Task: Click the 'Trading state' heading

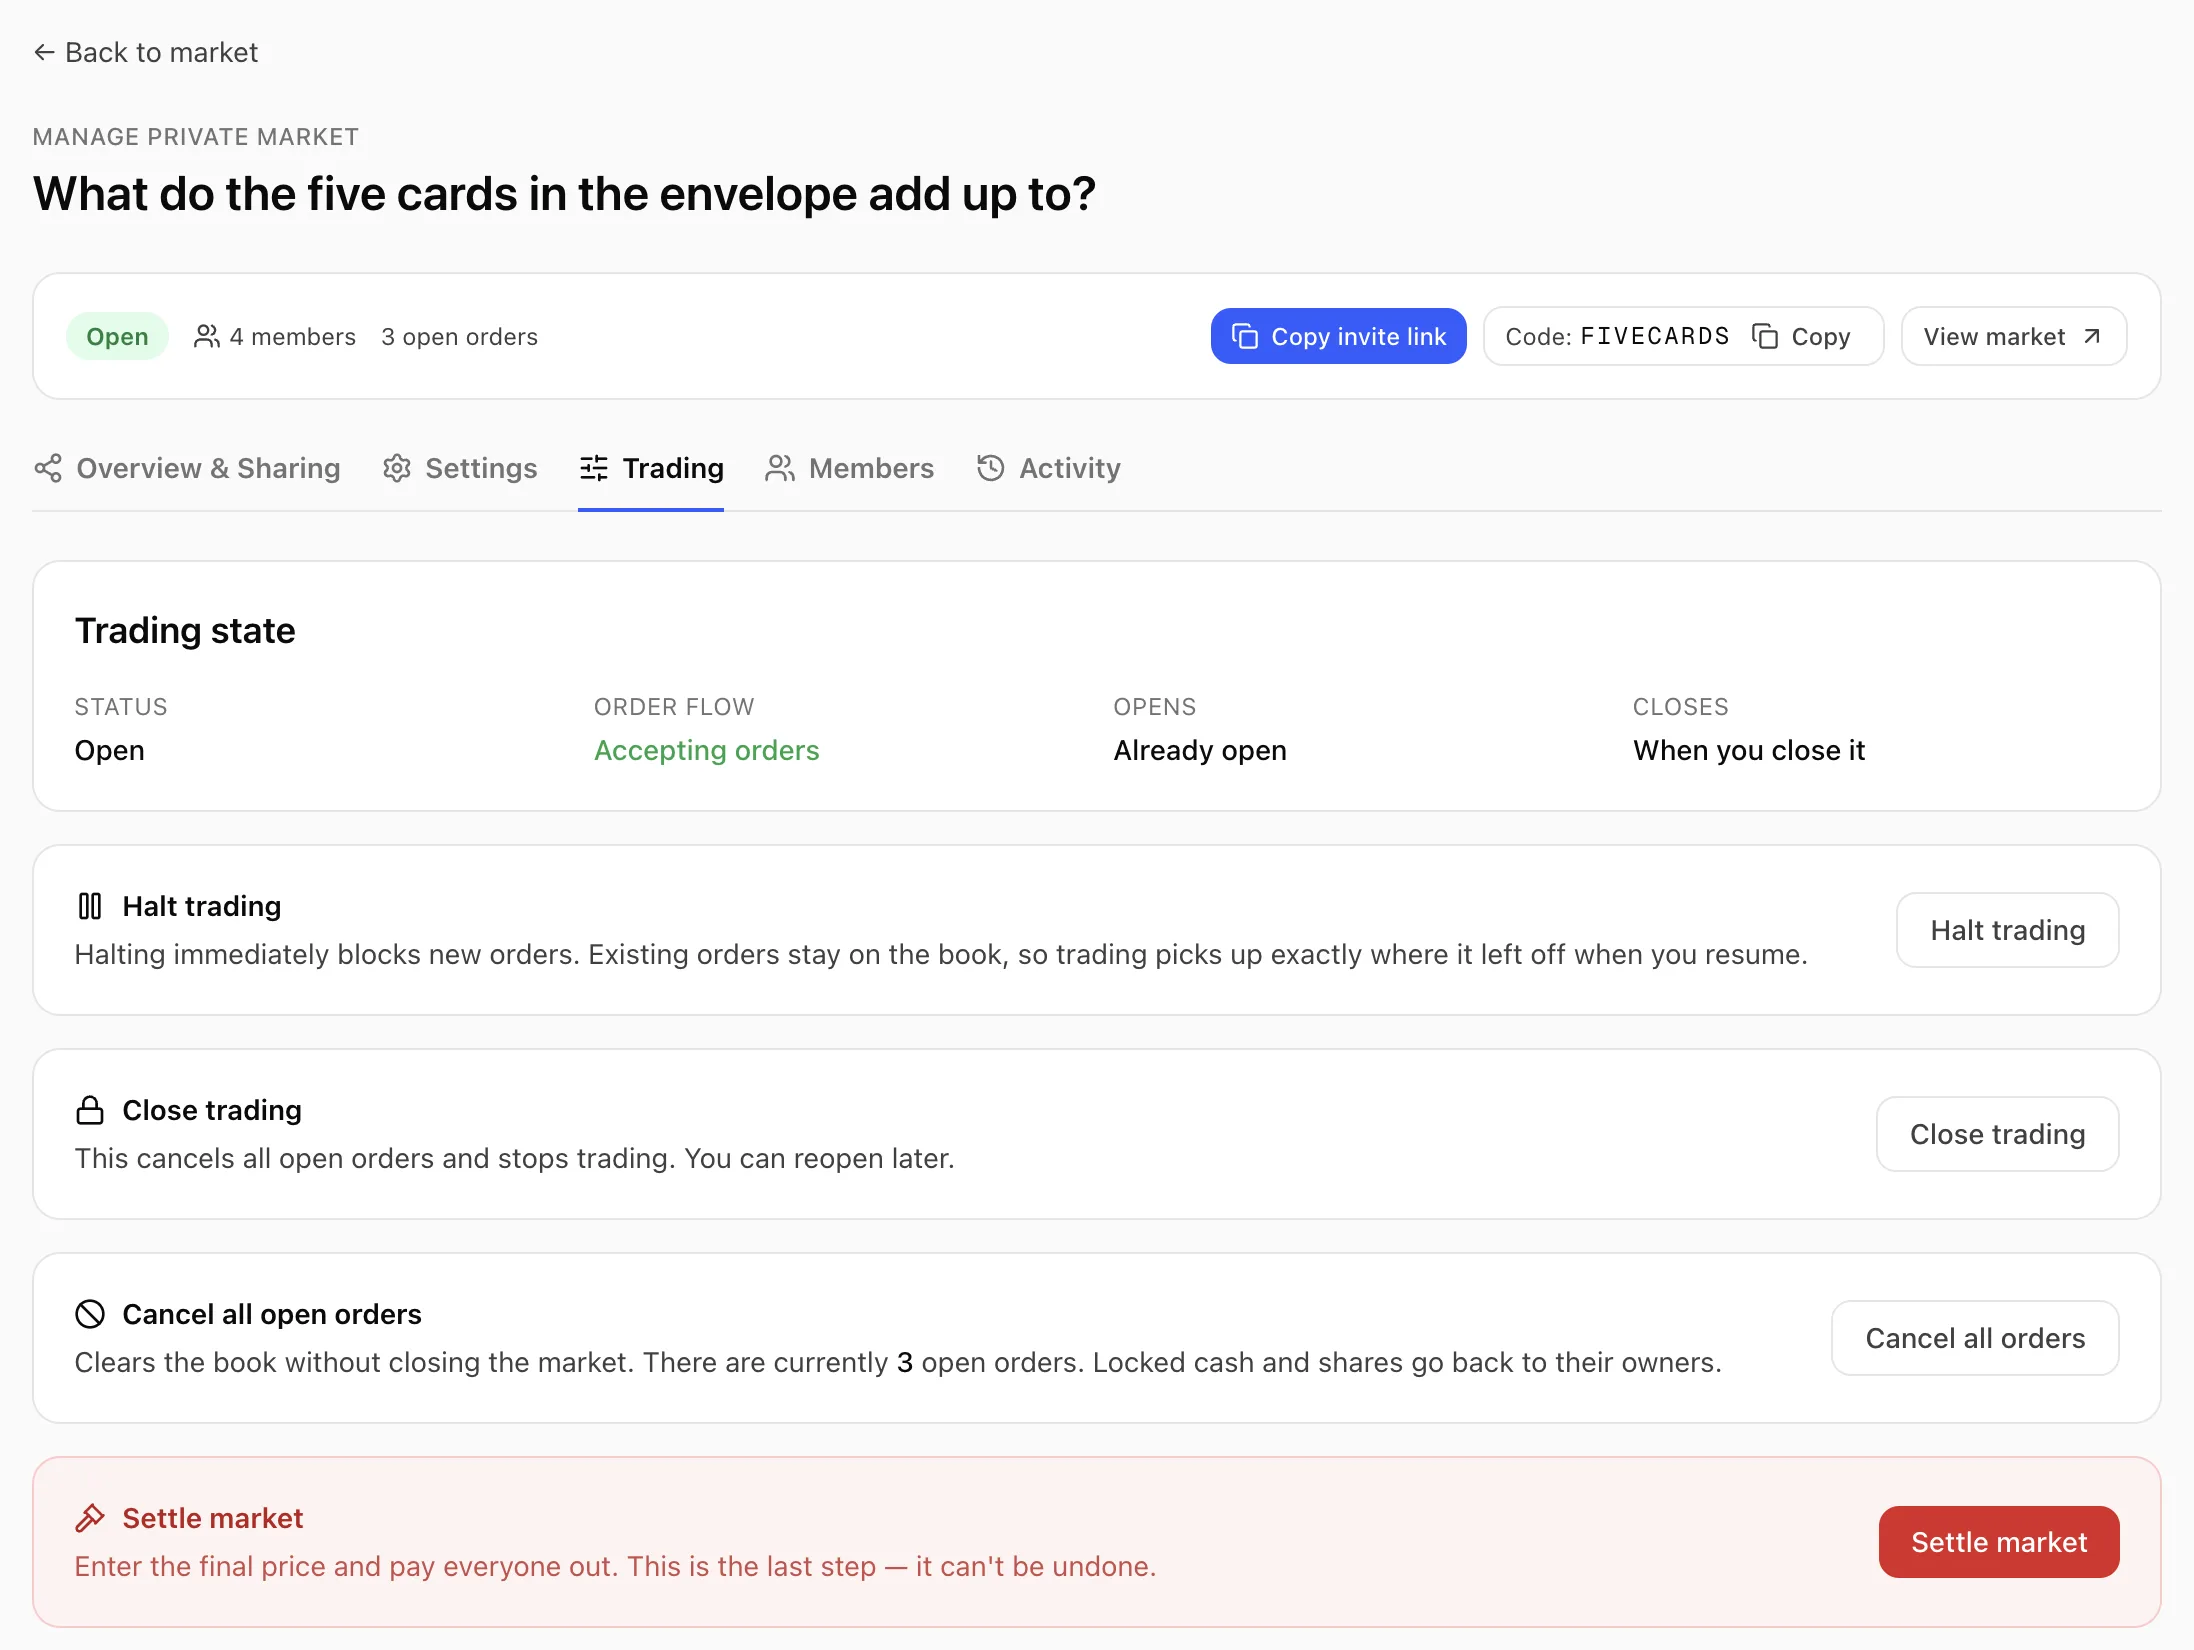Action: coord(185,630)
